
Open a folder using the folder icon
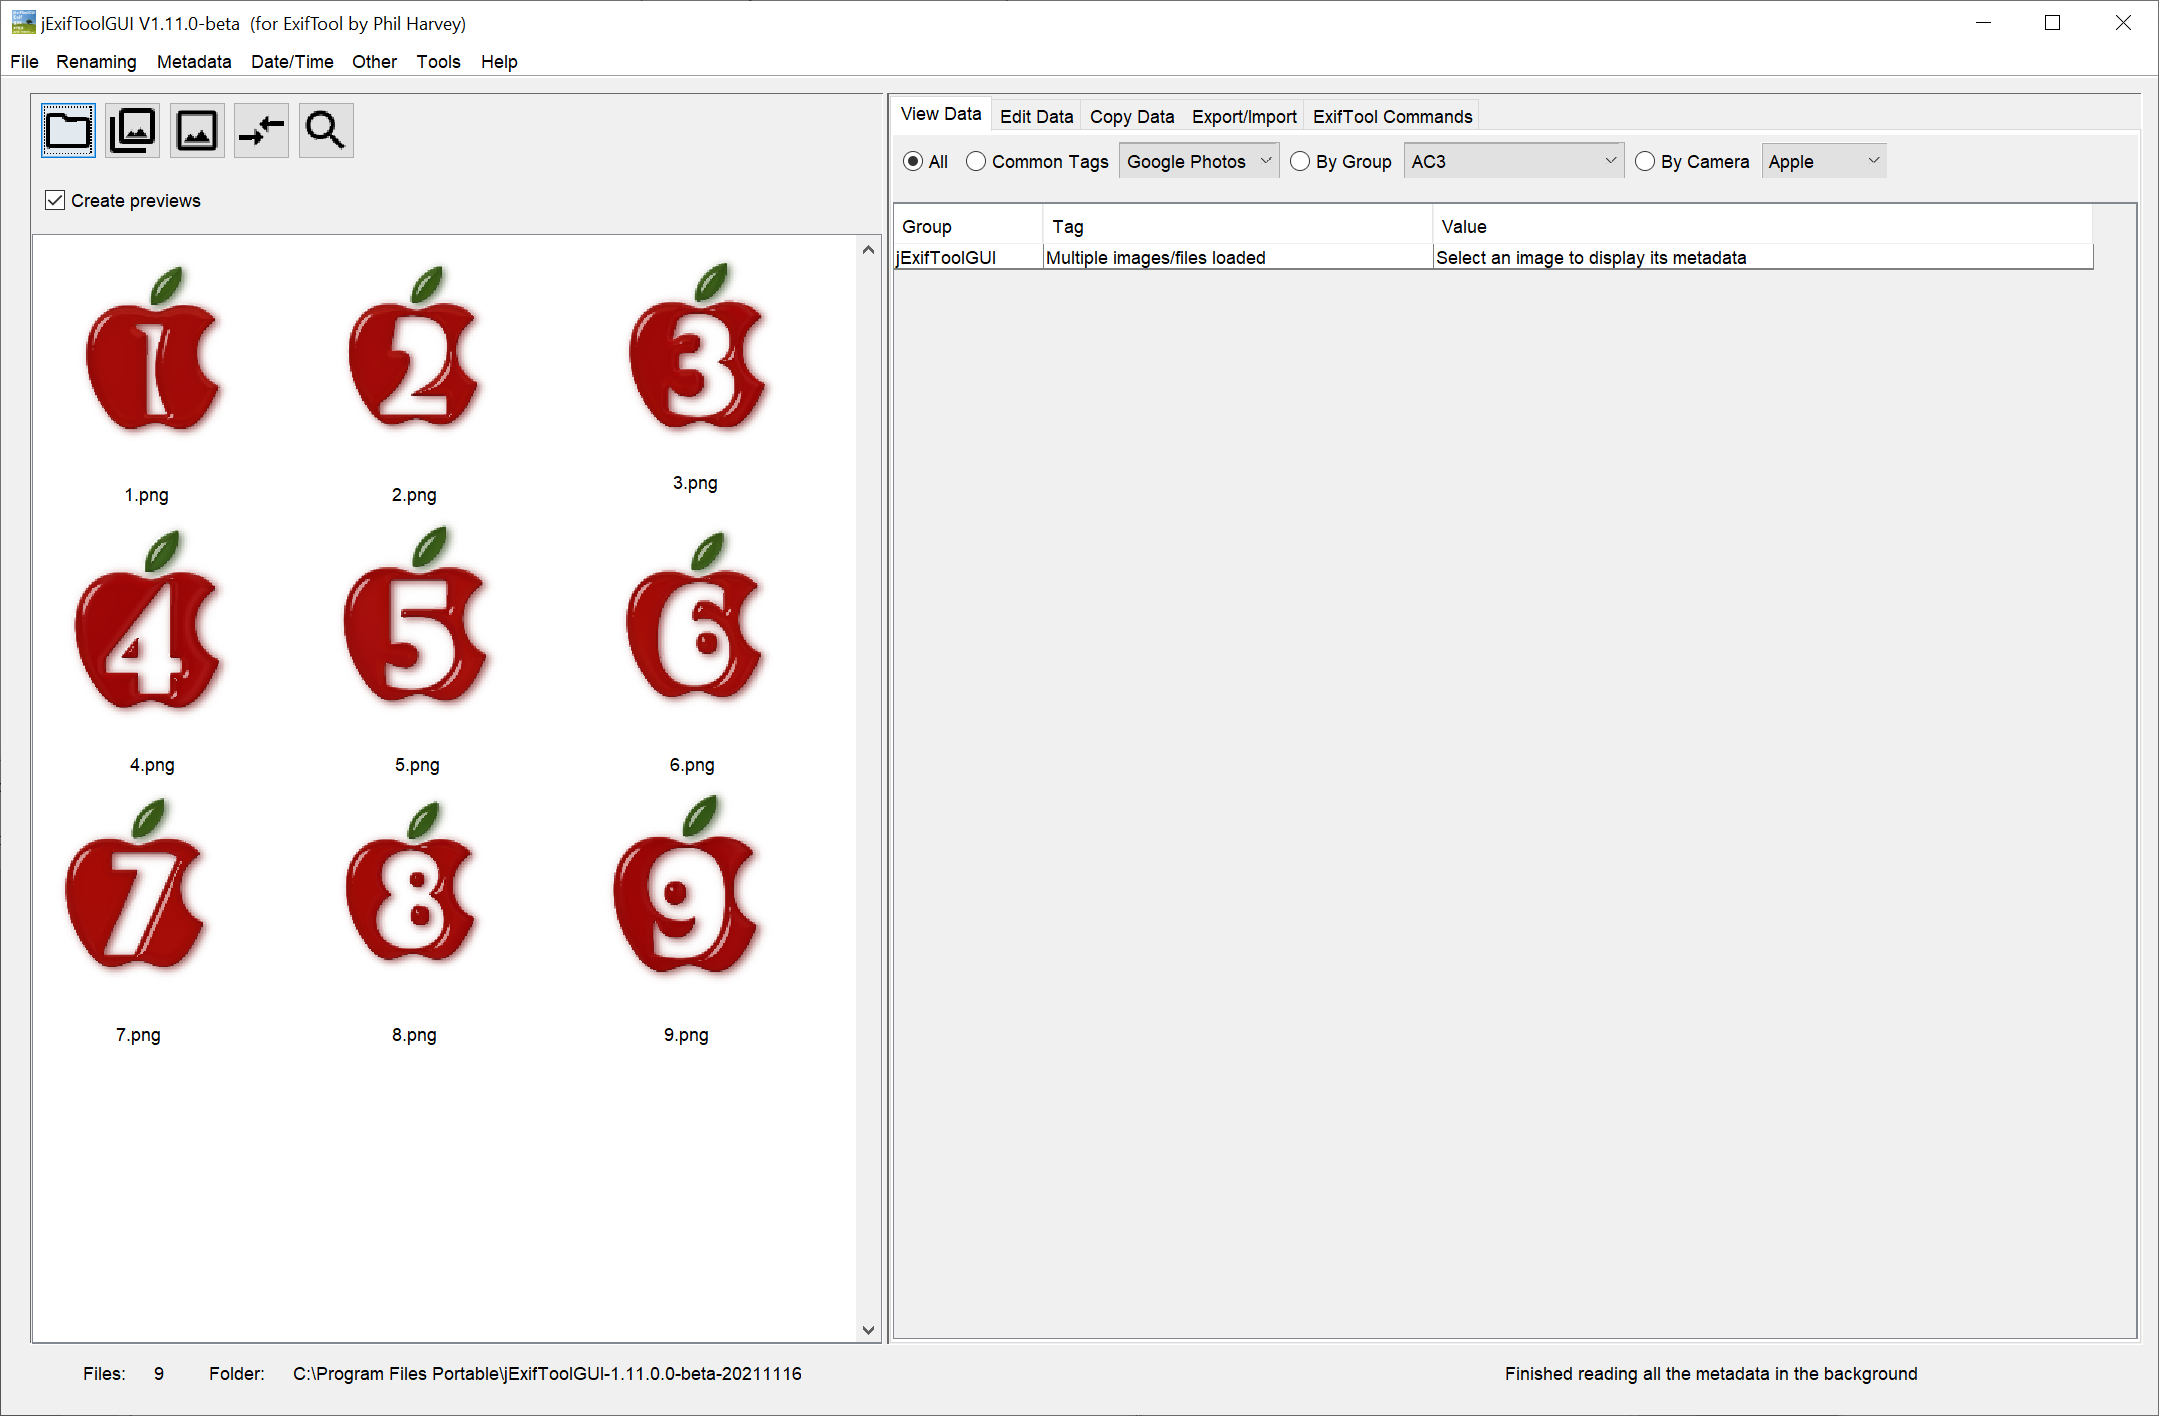click(67, 130)
